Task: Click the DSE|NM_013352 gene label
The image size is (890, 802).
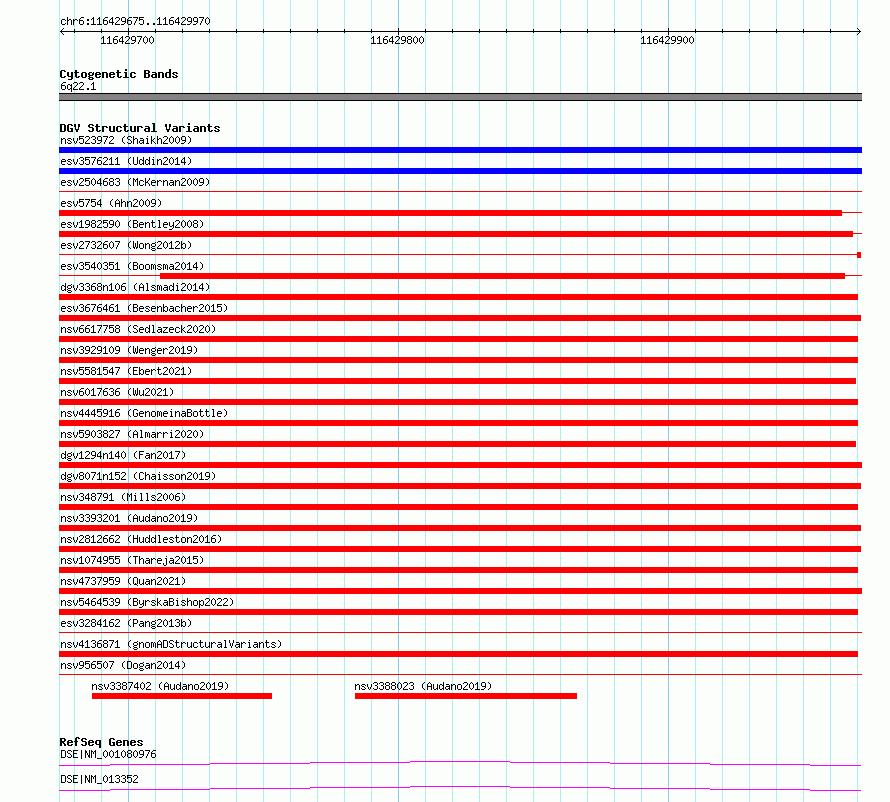Action: pyautogui.click(x=99, y=779)
